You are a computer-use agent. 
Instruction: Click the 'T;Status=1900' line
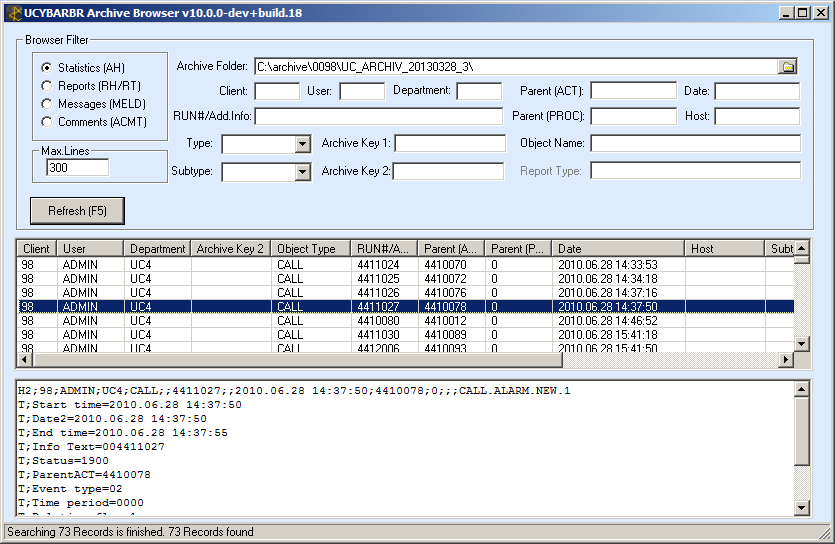click(x=63, y=460)
